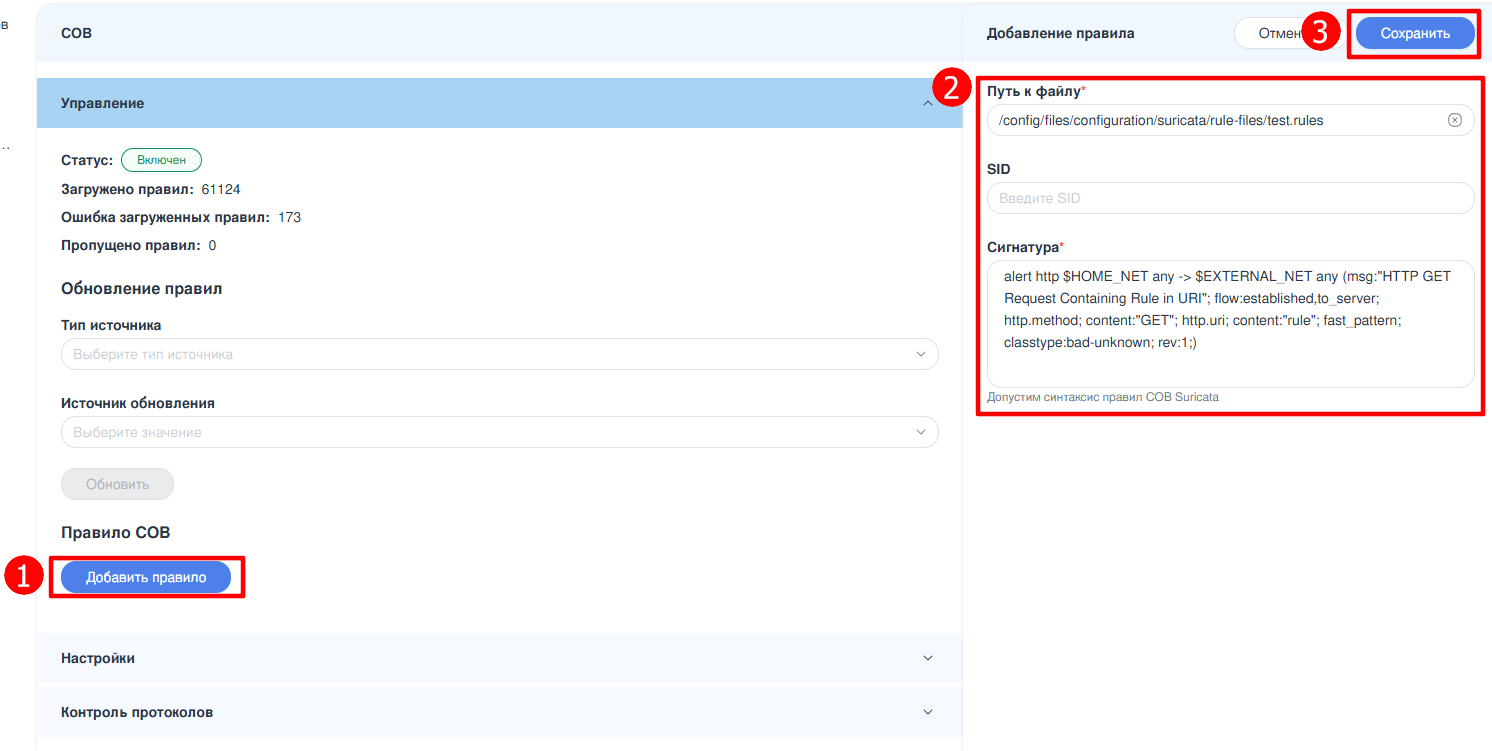The width and height of the screenshot is (1492, 751).
Task: Collapse the Управление section
Action: (x=927, y=103)
